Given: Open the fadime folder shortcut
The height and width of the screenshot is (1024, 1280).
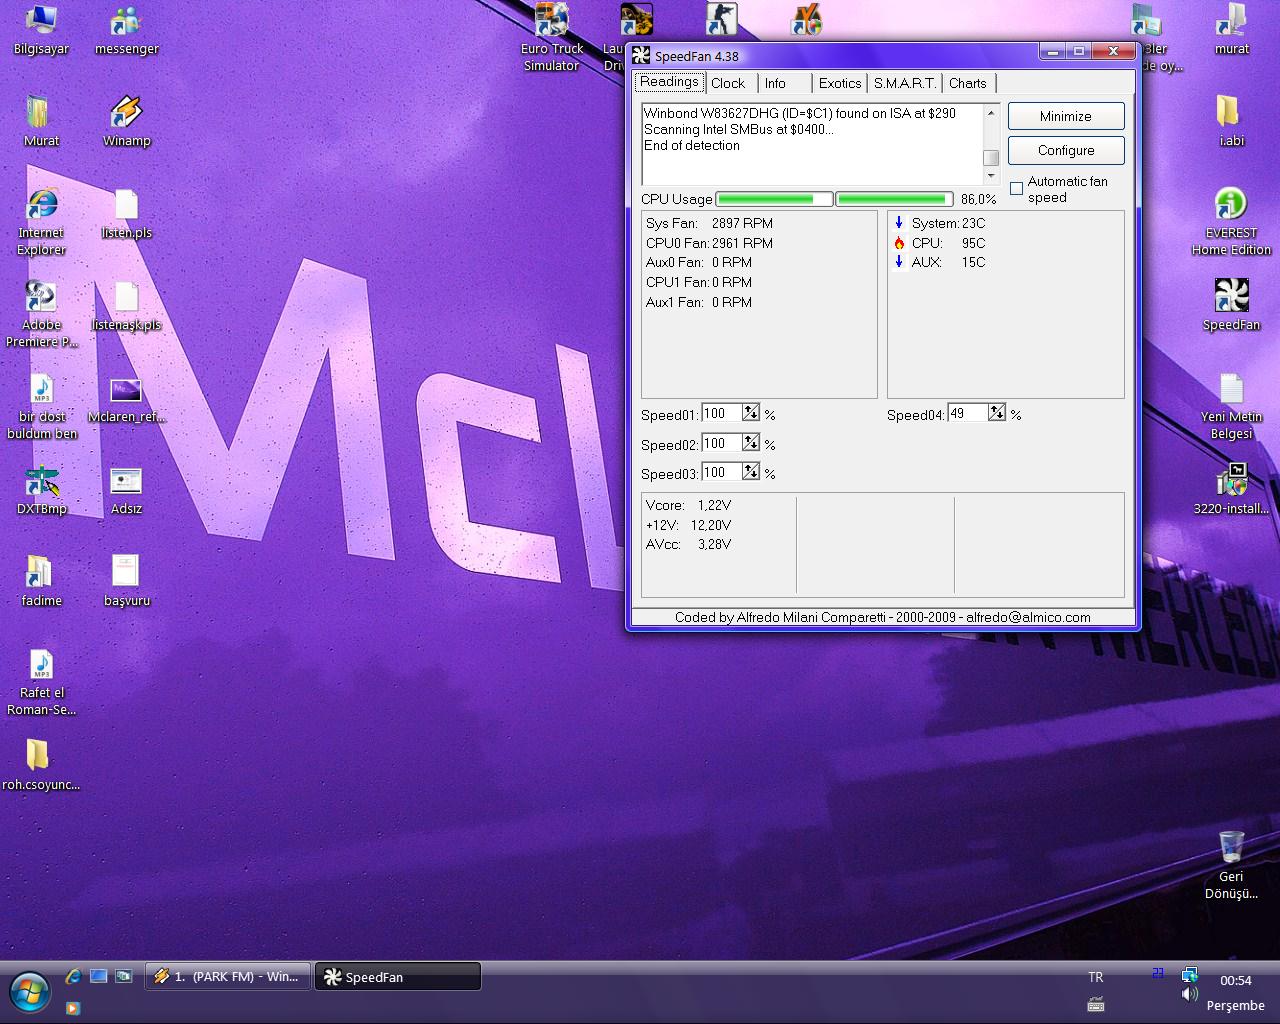Looking at the screenshot, I should click(x=41, y=581).
